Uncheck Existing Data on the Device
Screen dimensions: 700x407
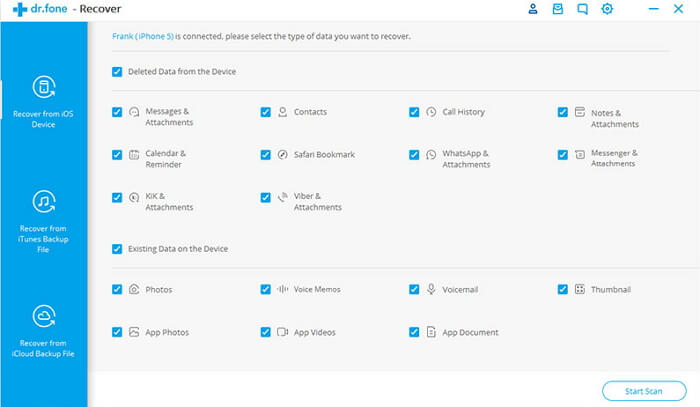pyautogui.click(x=117, y=249)
